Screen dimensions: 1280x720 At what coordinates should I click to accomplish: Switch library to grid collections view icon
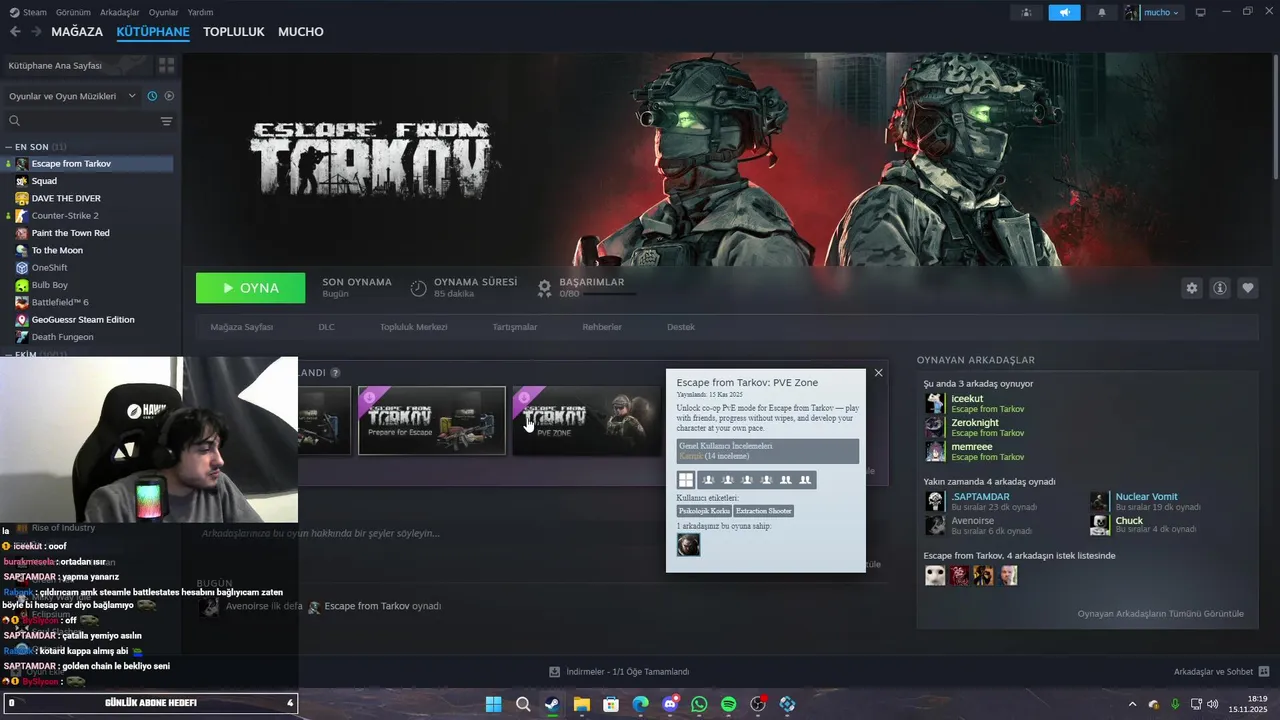pyautogui.click(x=166, y=65)
